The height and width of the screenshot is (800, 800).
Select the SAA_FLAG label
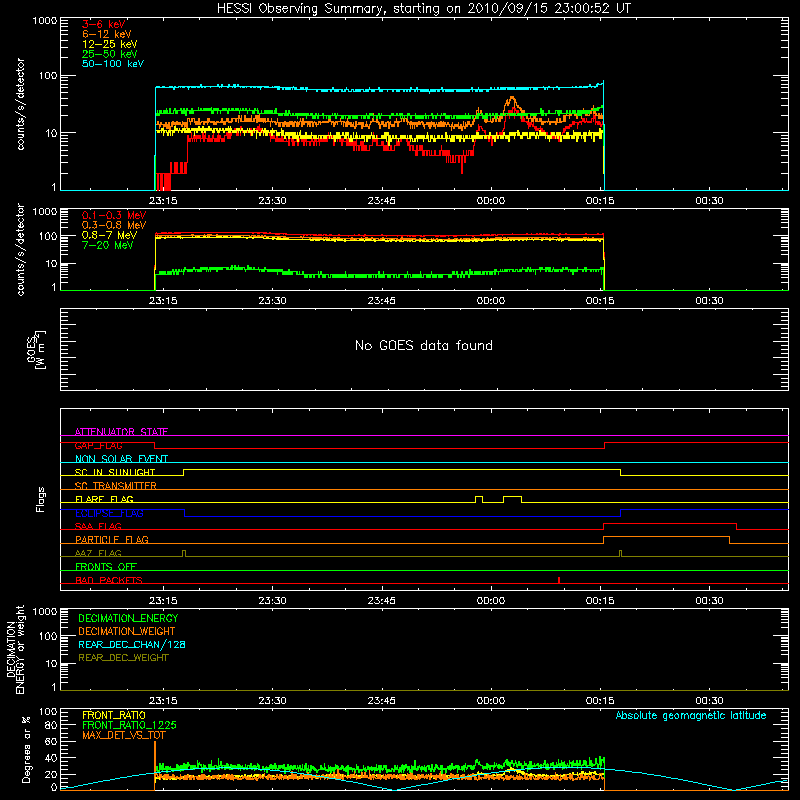(x=98, y=526)
